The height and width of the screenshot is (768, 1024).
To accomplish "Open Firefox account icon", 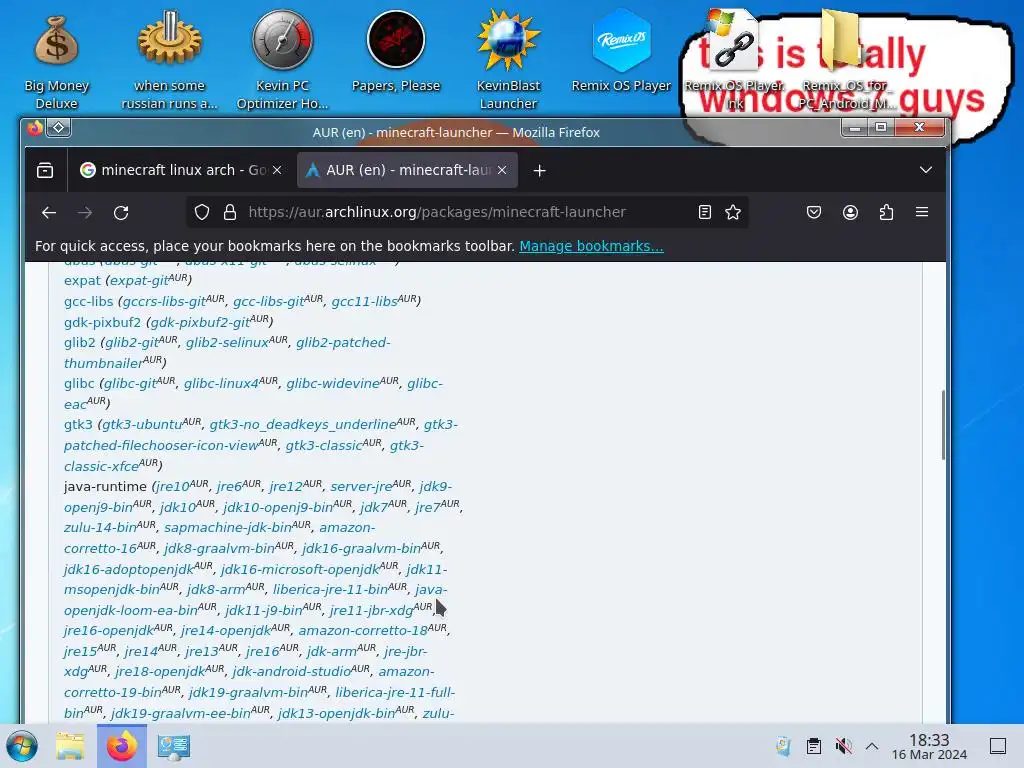I will click(850, 212).
